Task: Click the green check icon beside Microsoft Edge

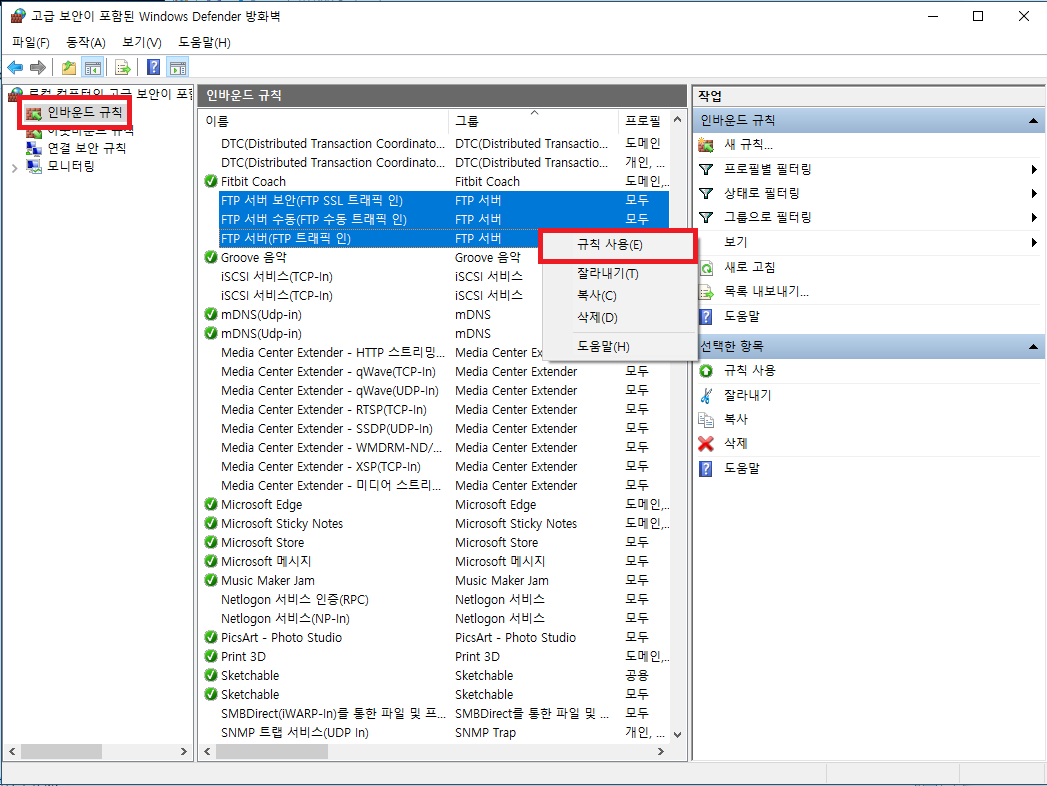Action: 211,504
